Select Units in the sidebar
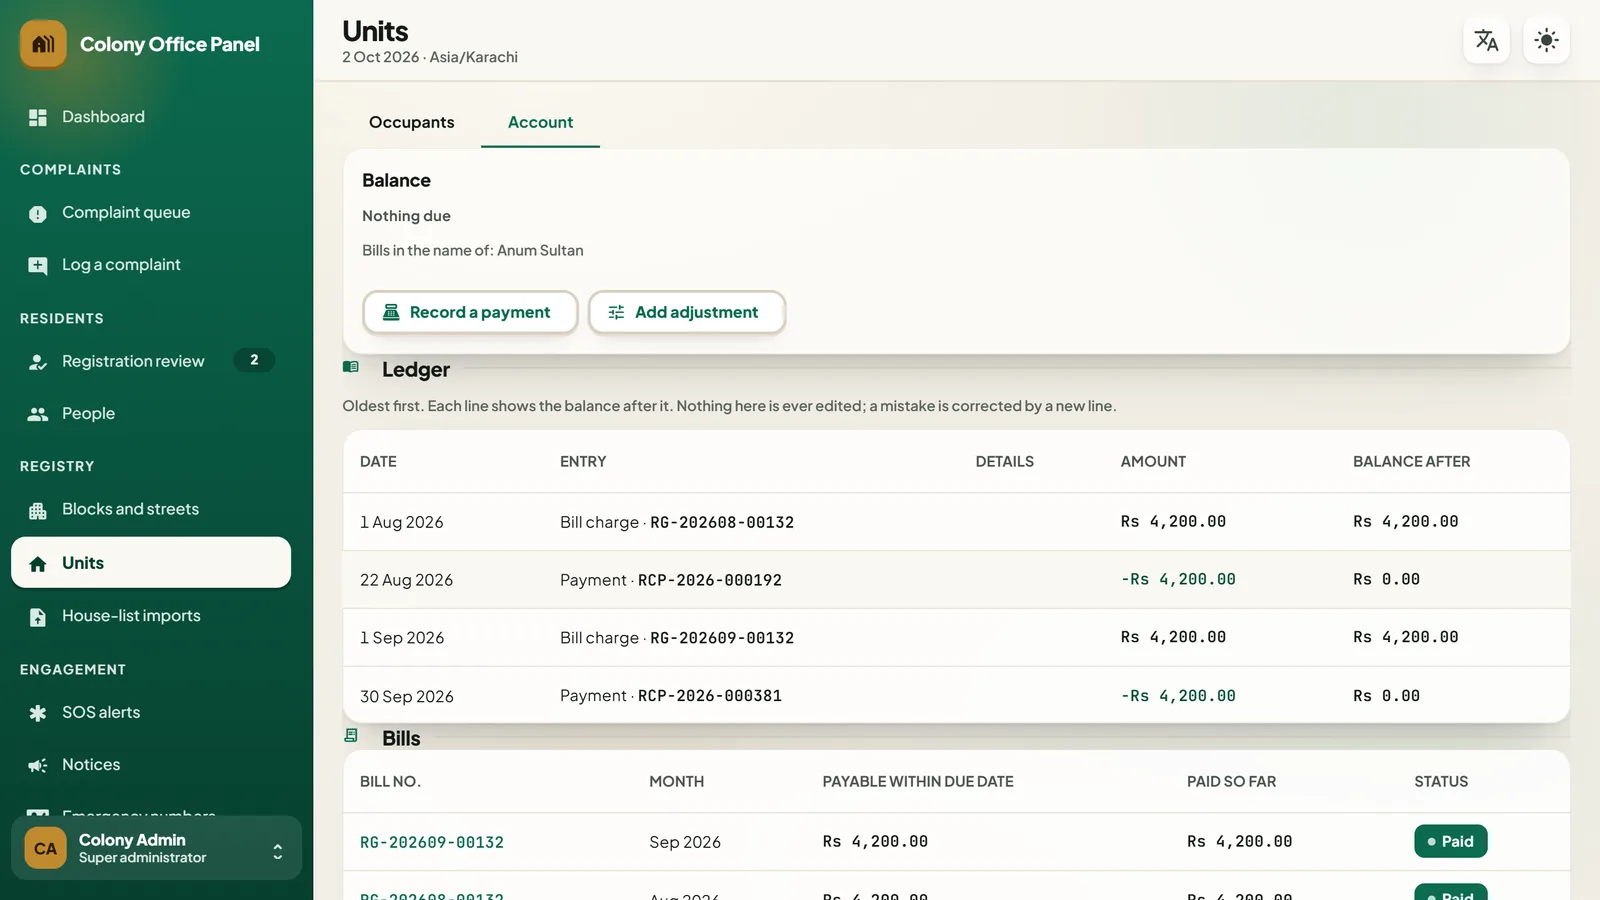The image size is (1600, 900). click(x=151, y=563)
